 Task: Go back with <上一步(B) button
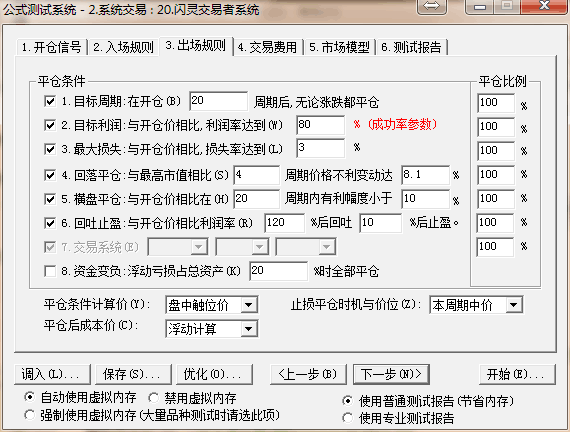(x=308, y=374)
